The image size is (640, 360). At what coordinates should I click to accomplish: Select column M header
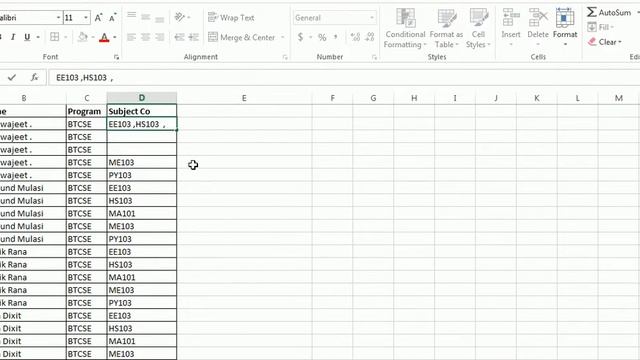pos(618,98)
